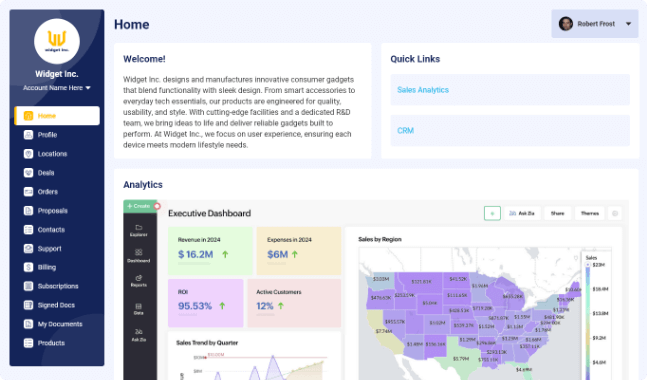Click the Products icon in sidebar

coord(28,343)
